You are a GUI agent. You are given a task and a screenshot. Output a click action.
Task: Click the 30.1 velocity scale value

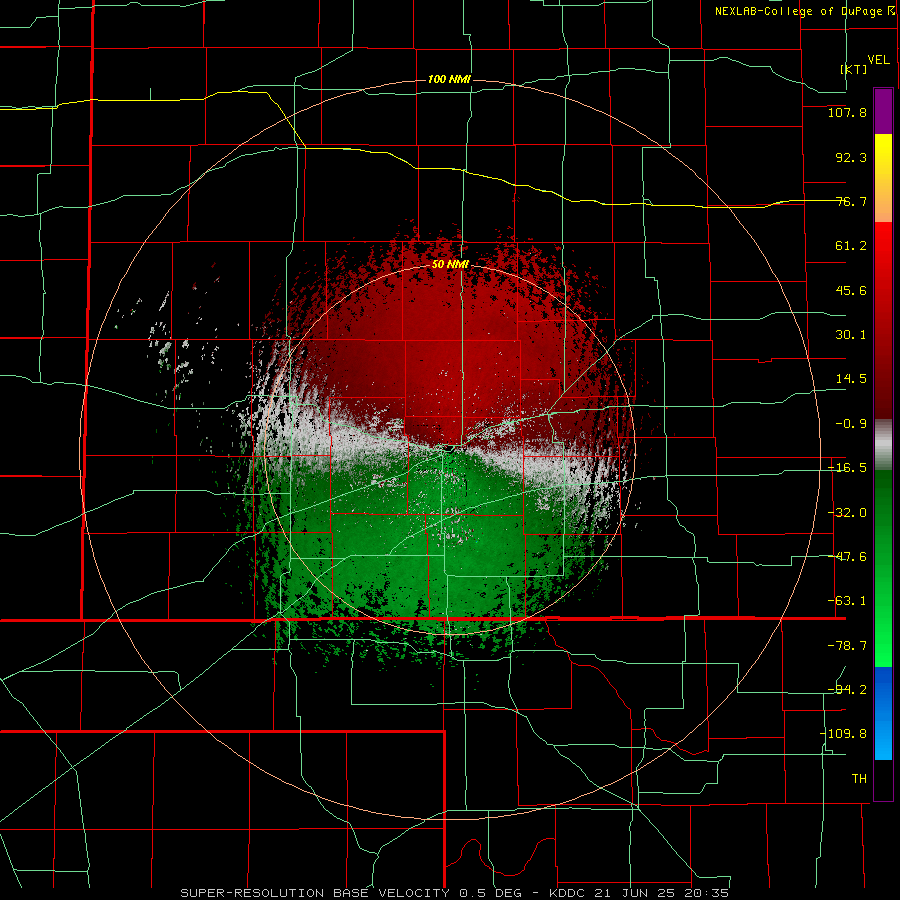point(851,335)
